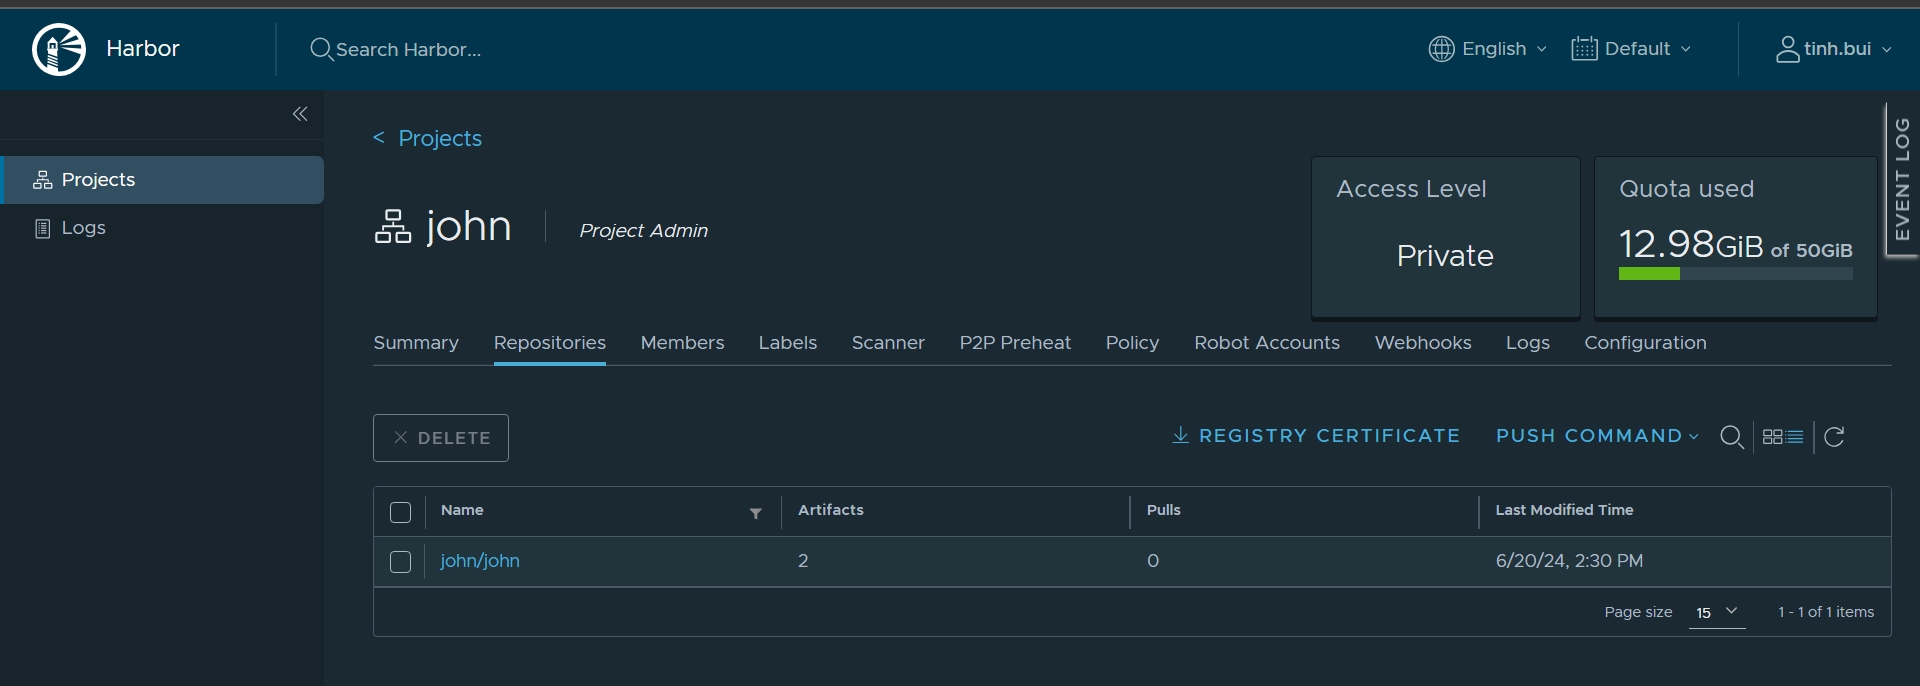The width and height of the screenshot is (1920, 686).
Task: Download the Registry Certificate
Action: click(1316, 436)
